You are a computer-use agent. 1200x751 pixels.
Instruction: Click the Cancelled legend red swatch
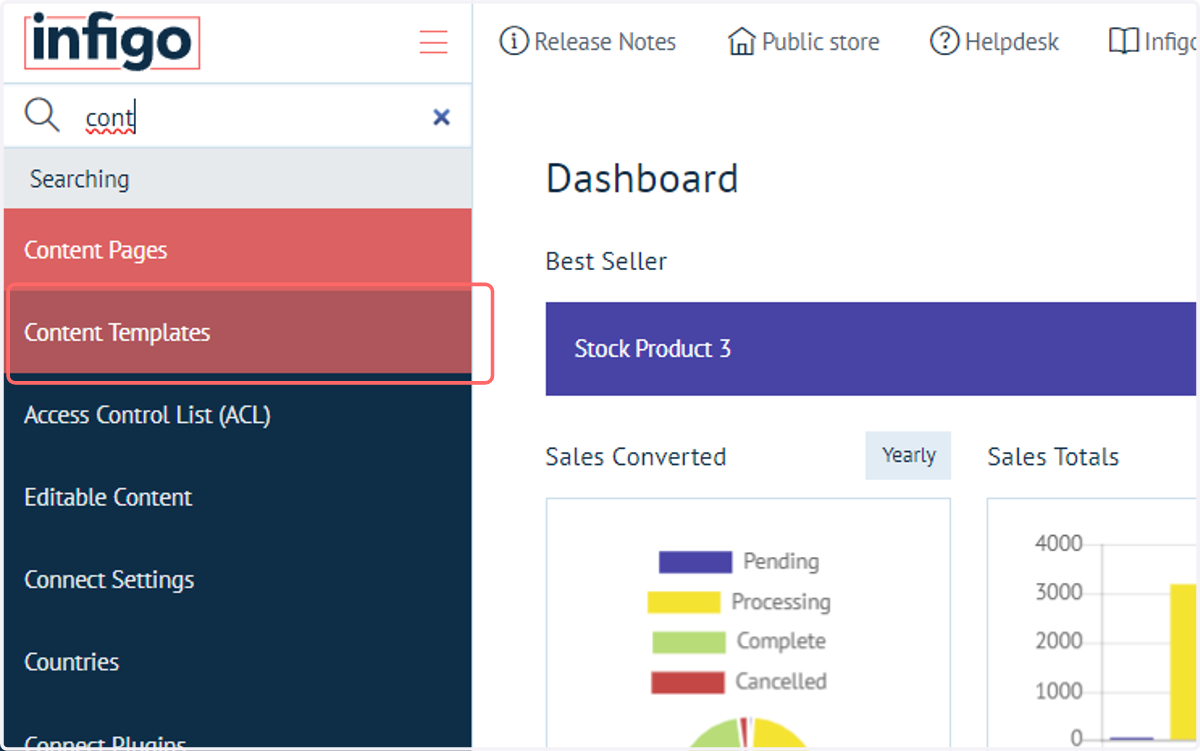pyautogui.click(x=687, y=683)
